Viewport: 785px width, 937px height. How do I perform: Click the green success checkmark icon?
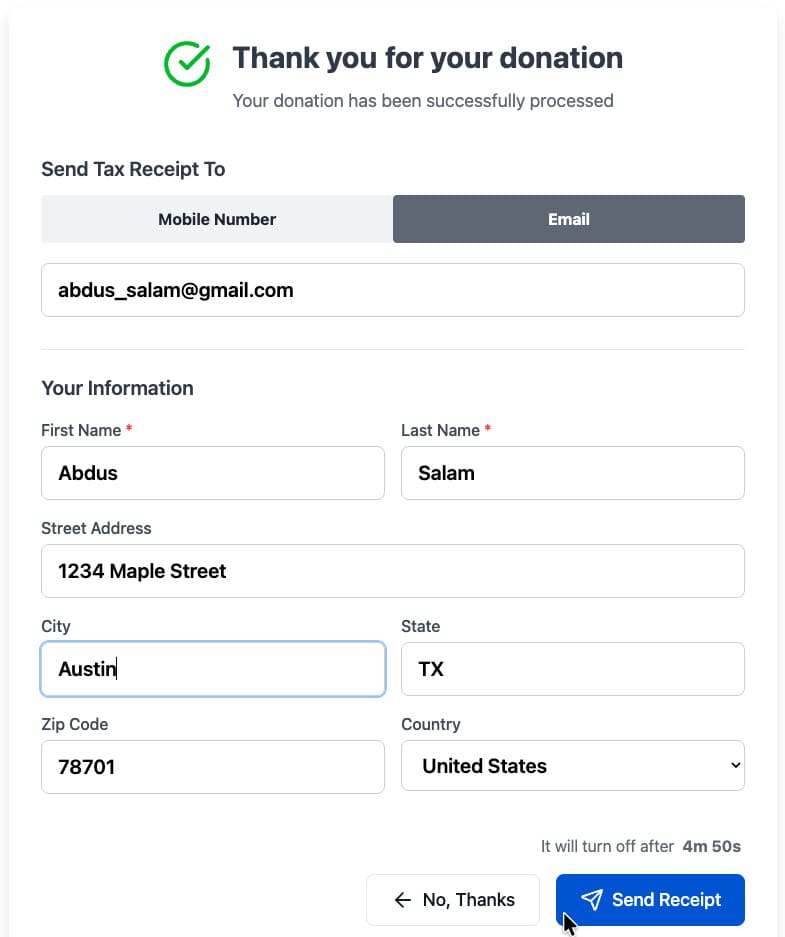point(187,64)
